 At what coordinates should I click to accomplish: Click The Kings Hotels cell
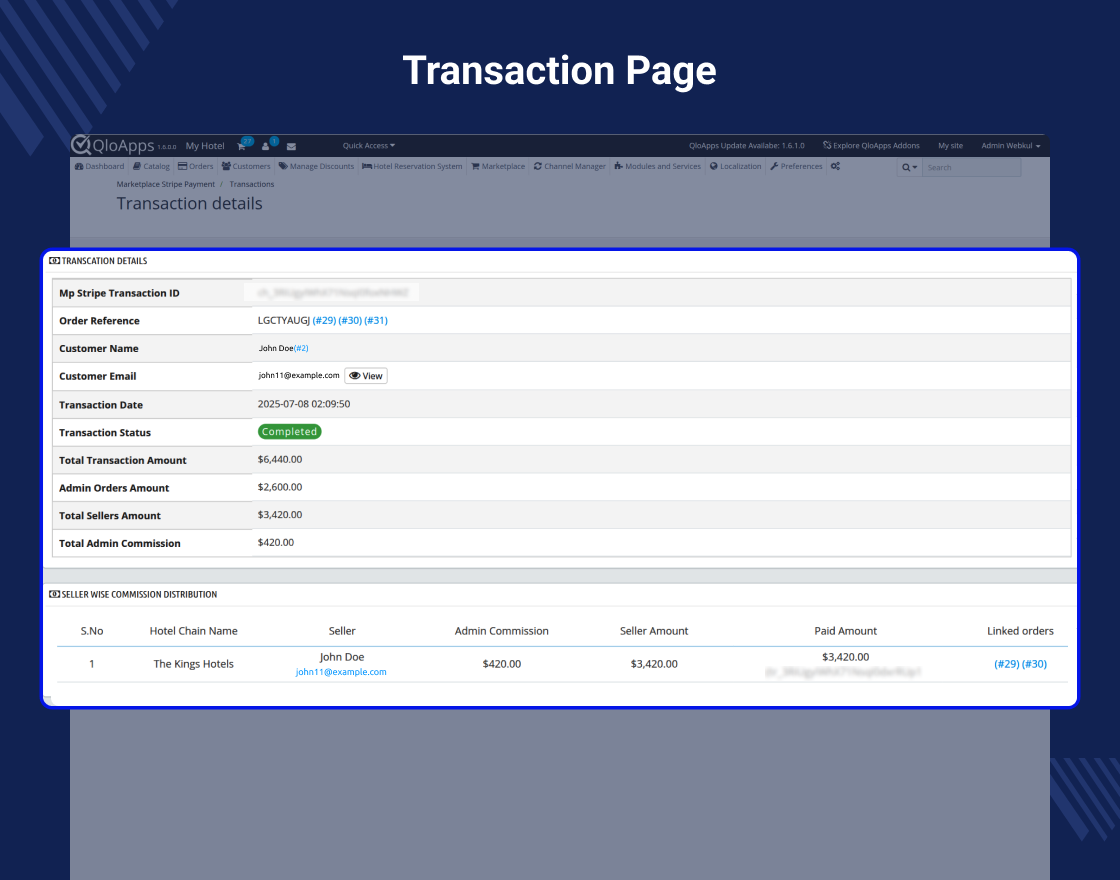(194, 664)
